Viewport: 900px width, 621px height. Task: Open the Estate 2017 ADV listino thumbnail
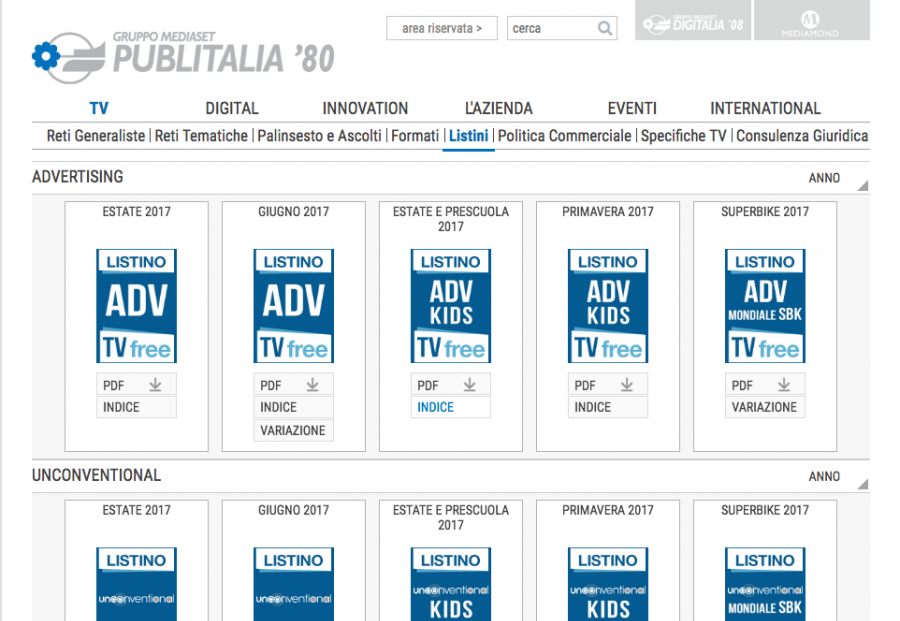(137, 306)
